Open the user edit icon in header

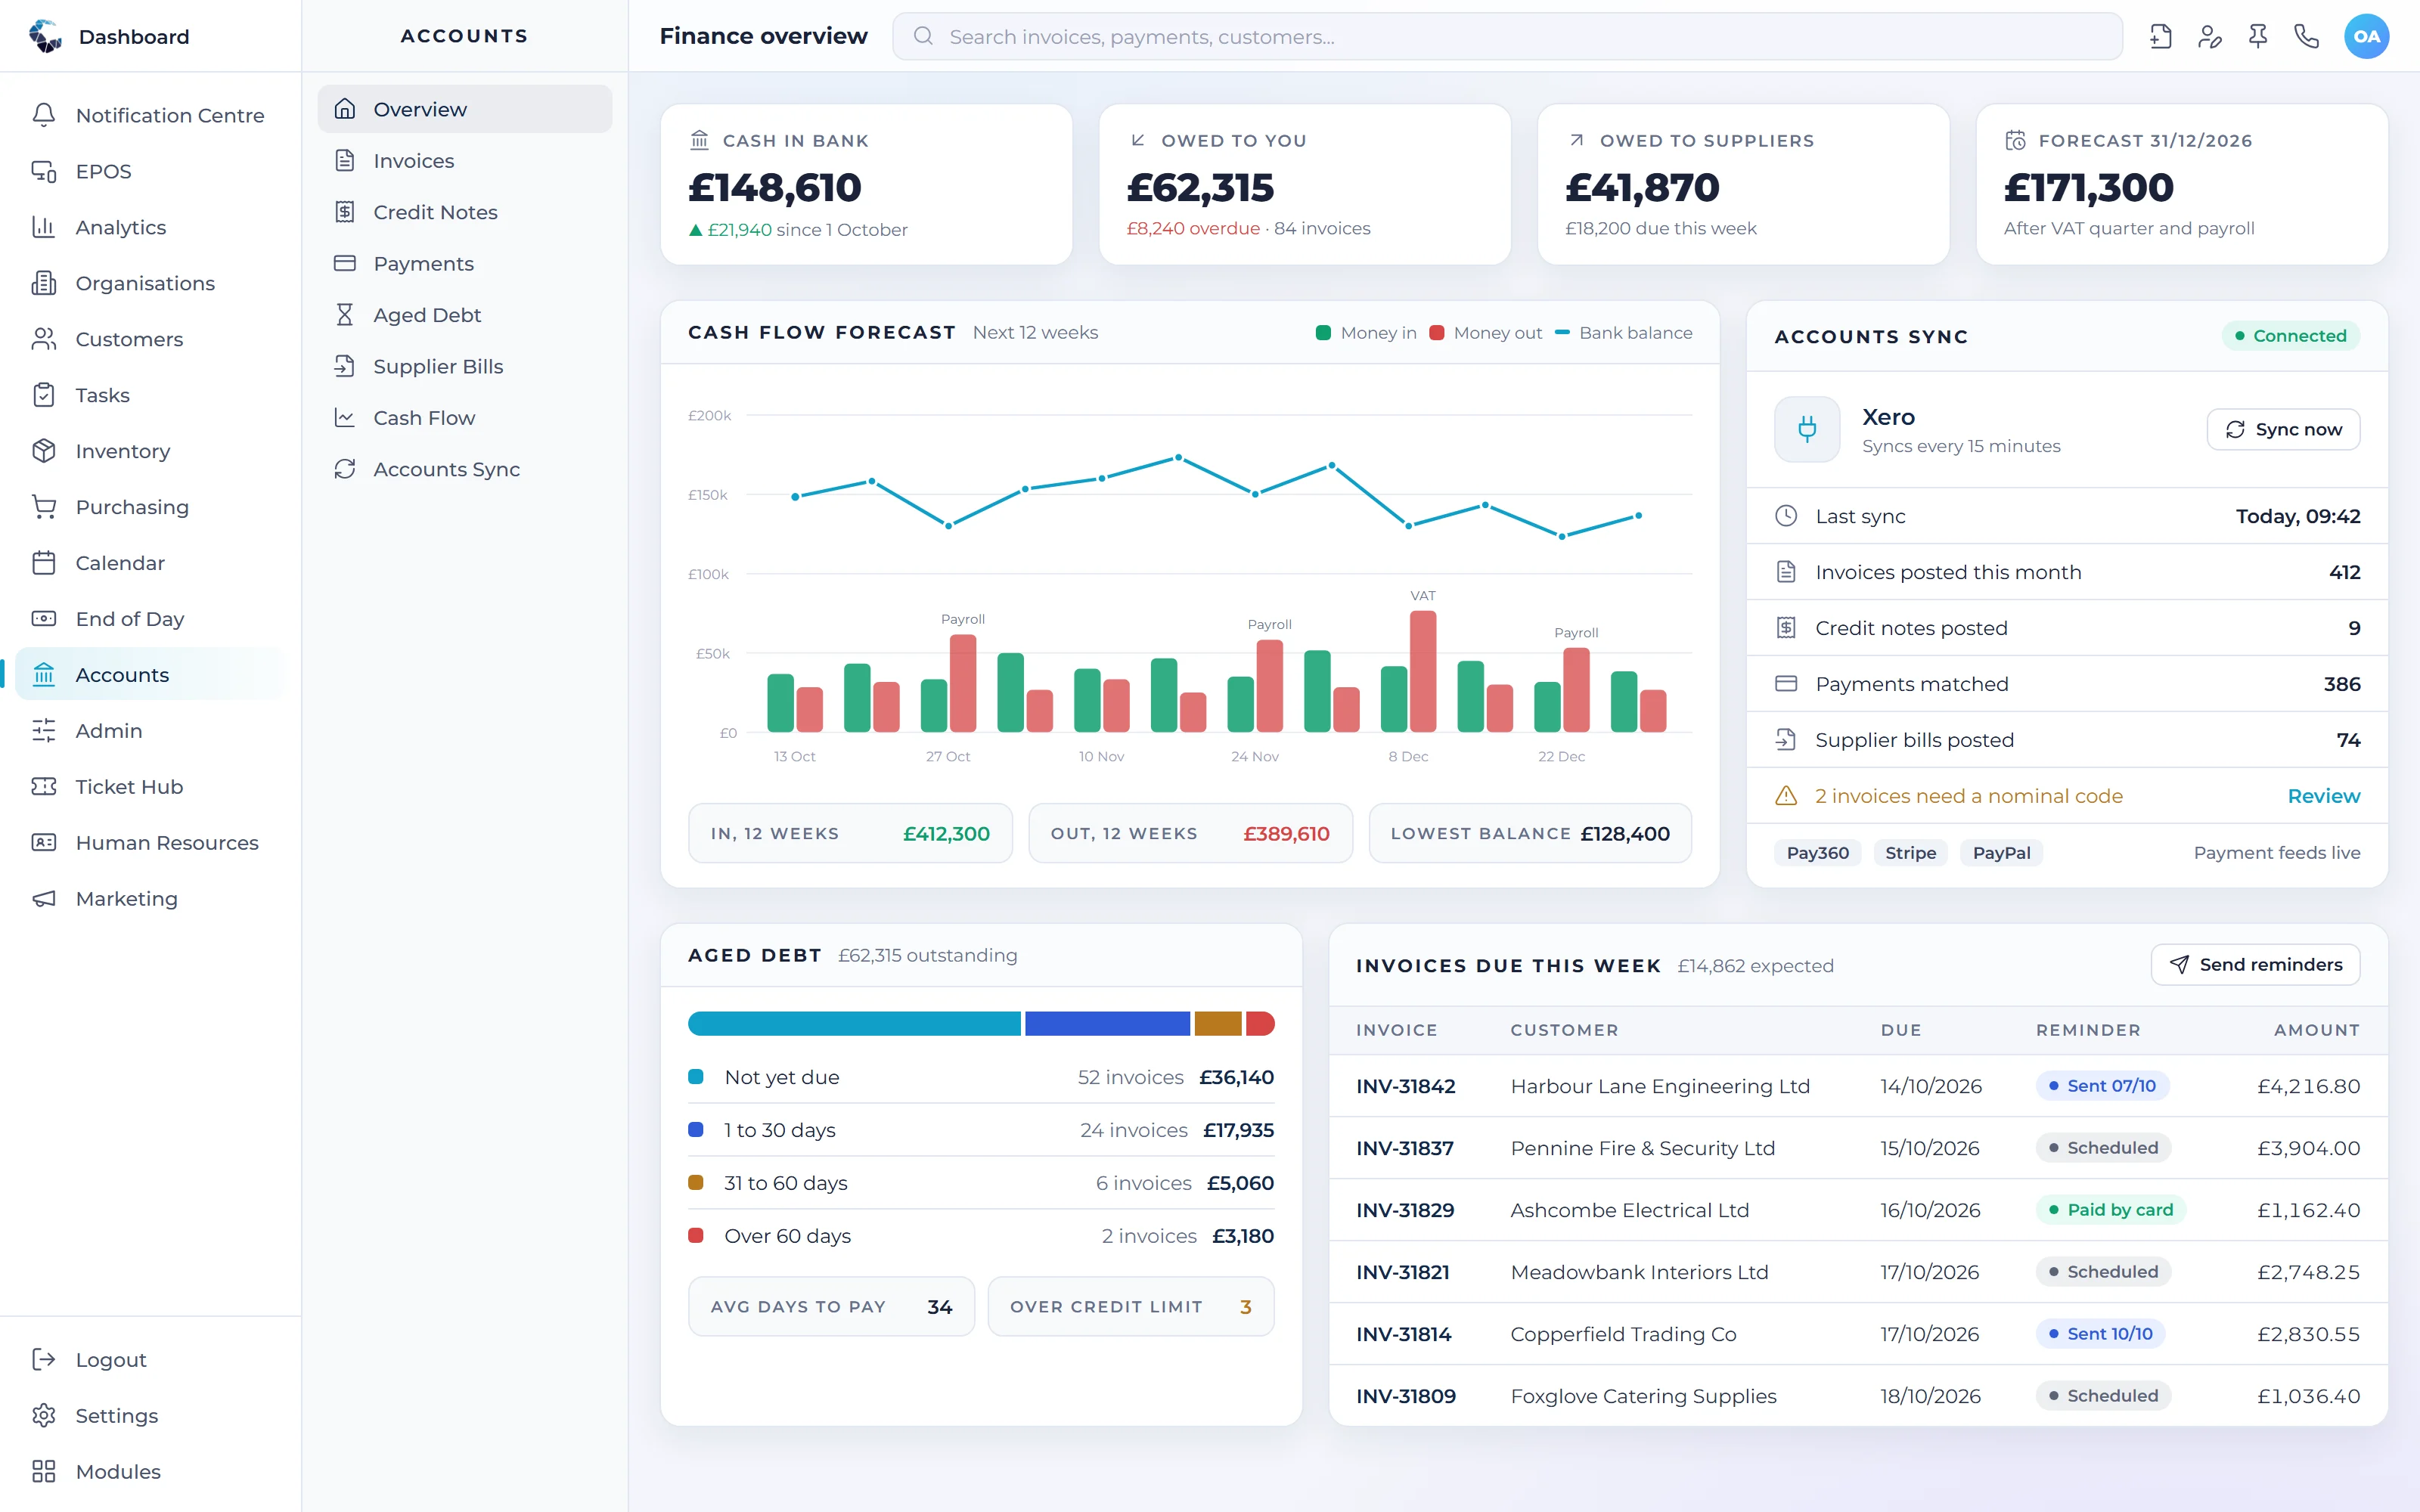click(x=2209, y=37)
